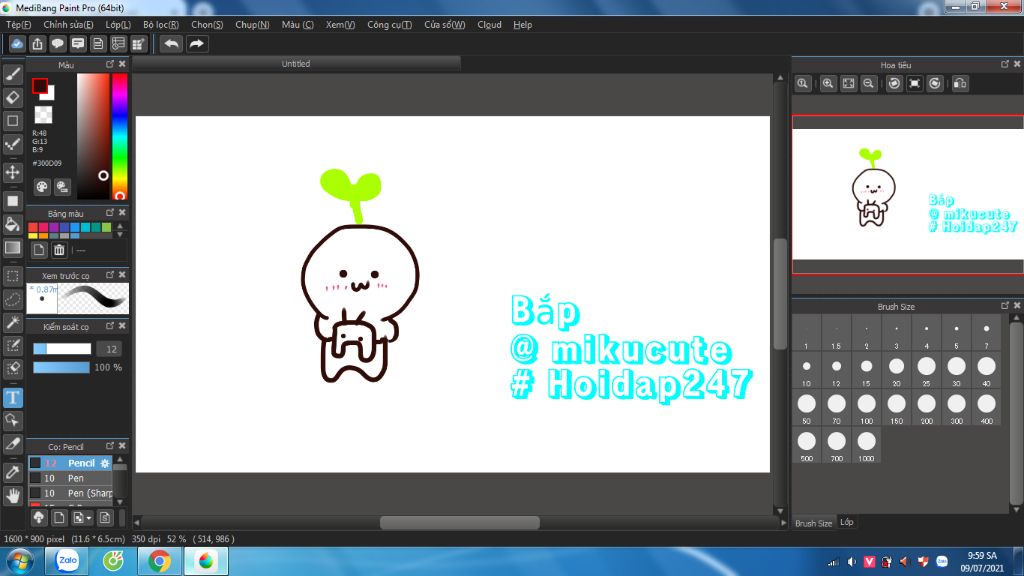
Task: Select the Dot/pixel brush tool
Action: 12,144
